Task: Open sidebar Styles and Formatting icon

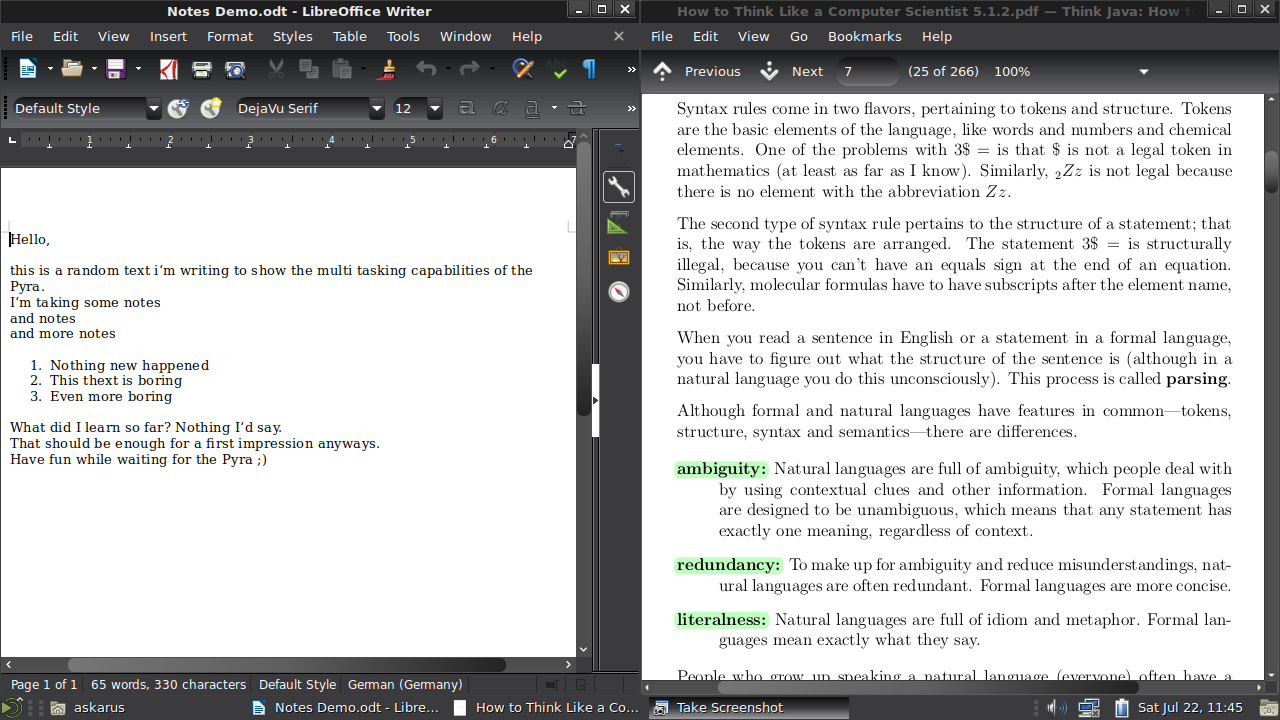Action: [x=619, y=223]
